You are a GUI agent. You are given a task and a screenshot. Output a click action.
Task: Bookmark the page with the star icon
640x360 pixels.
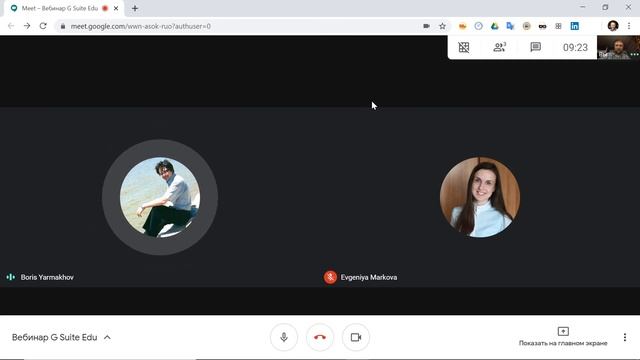coord(442,26)
